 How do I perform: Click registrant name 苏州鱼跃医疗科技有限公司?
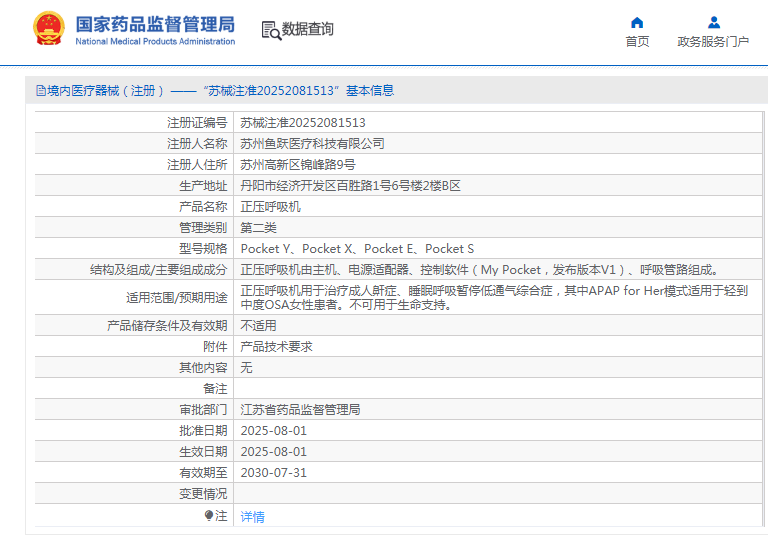[312, 144]
